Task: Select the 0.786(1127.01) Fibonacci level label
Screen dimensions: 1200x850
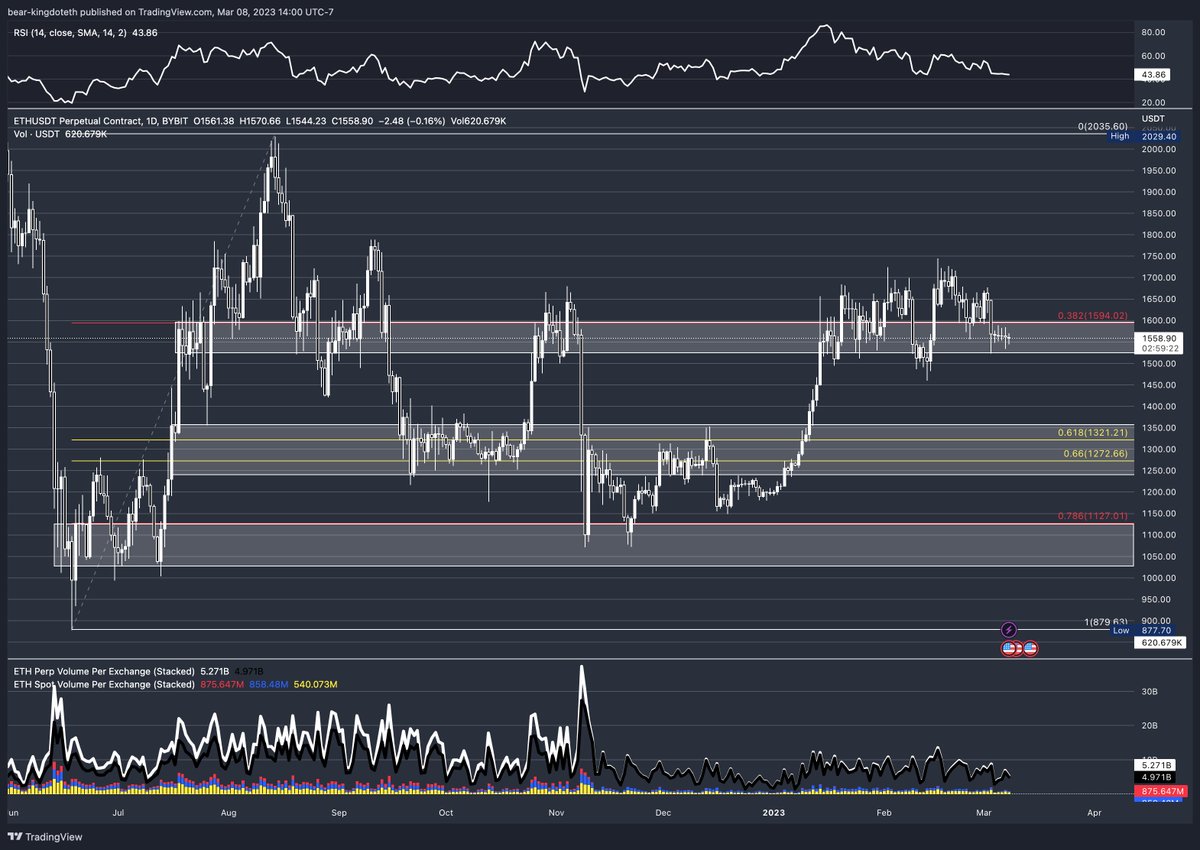Action: (x=1095, y=516)
